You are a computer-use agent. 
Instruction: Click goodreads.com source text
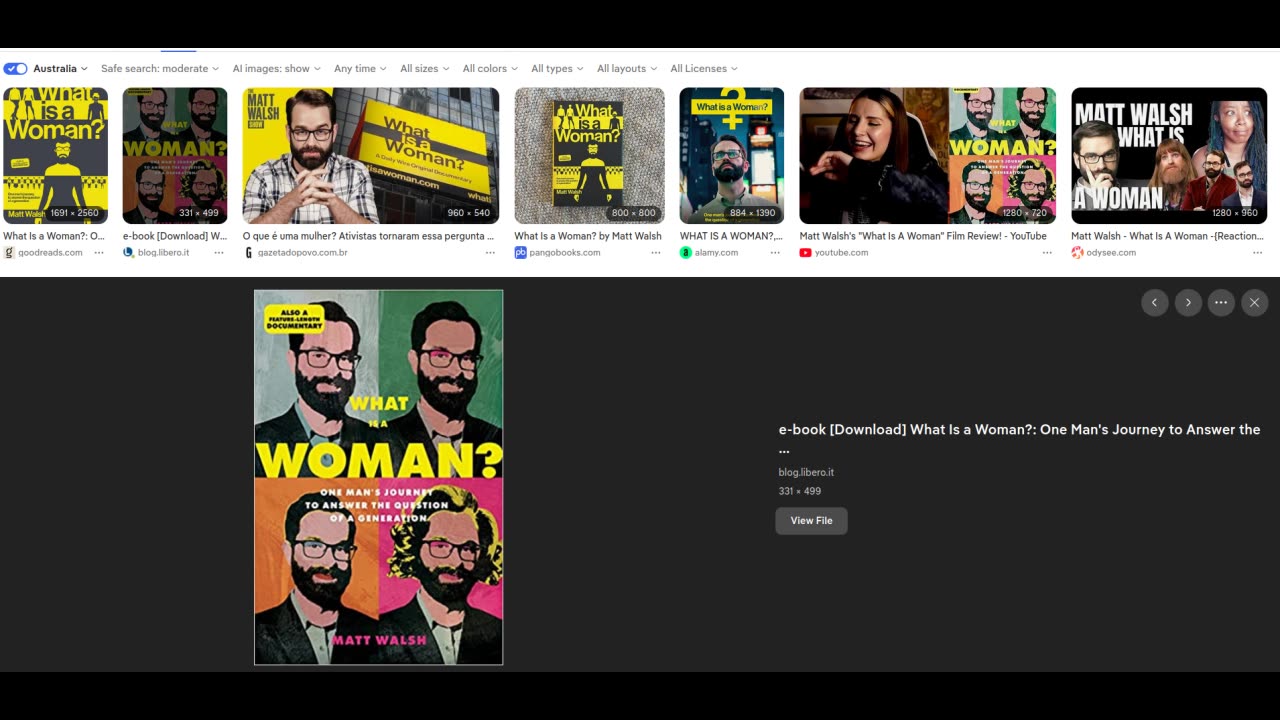coord(50,253)
